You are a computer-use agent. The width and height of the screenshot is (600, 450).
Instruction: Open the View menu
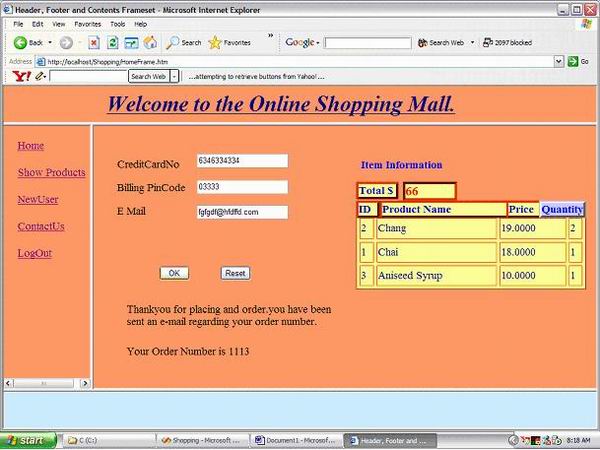point(59,24)
